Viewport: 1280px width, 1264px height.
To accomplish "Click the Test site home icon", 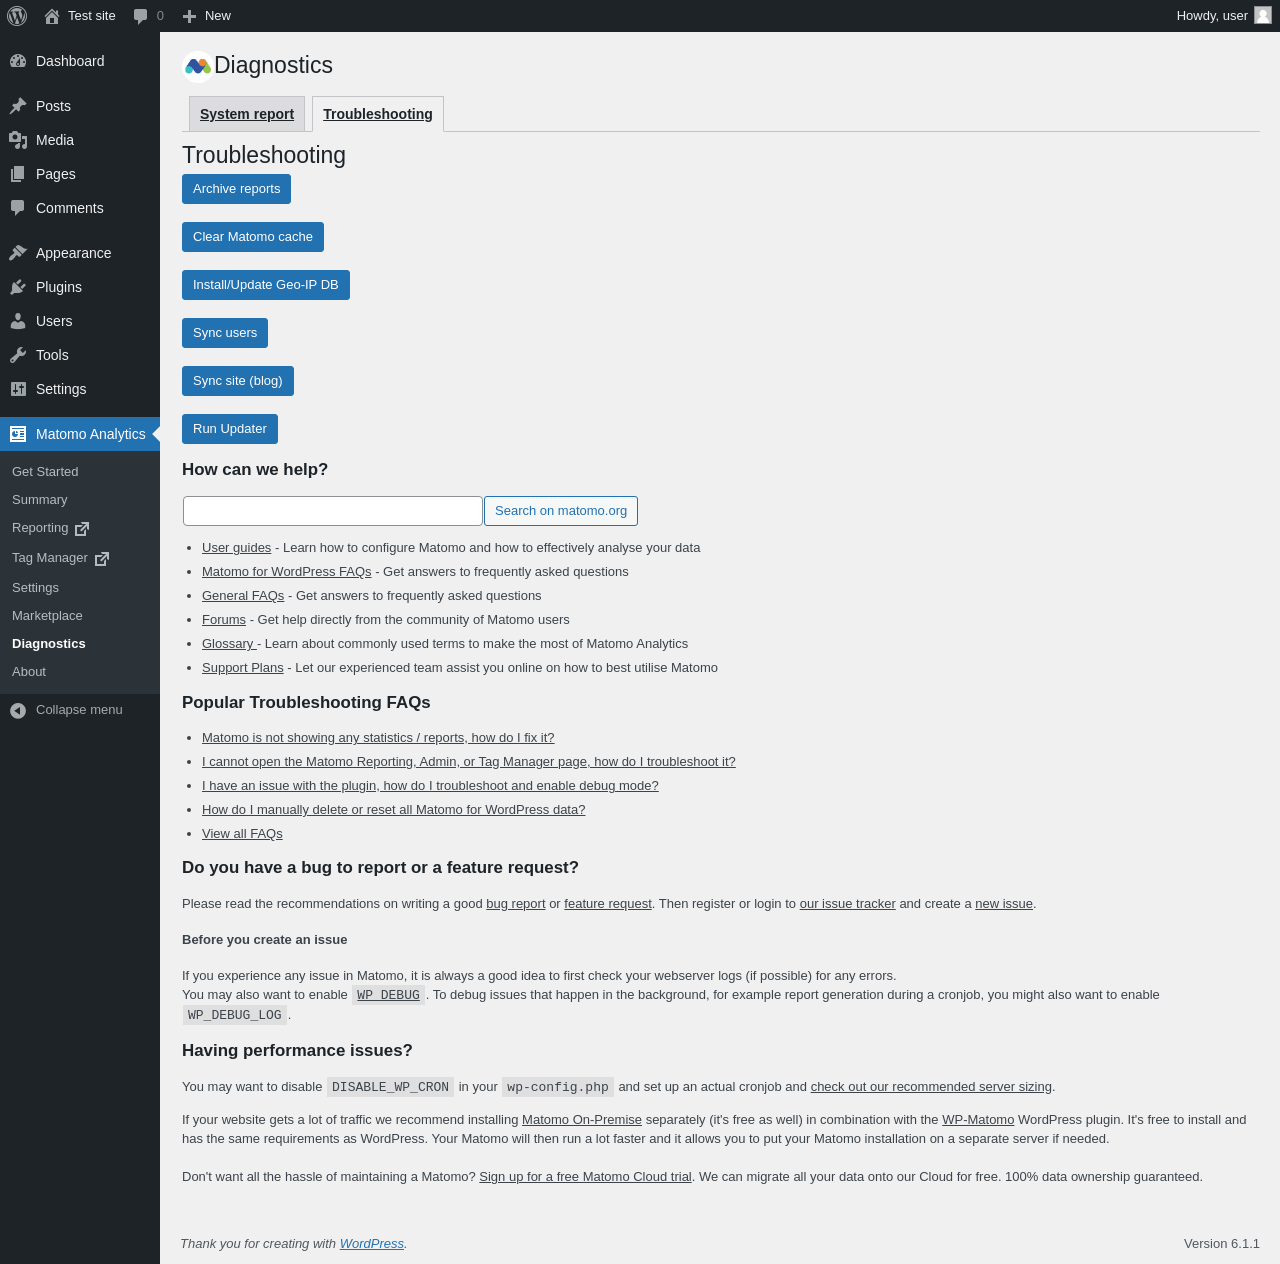I will (52, 16).
